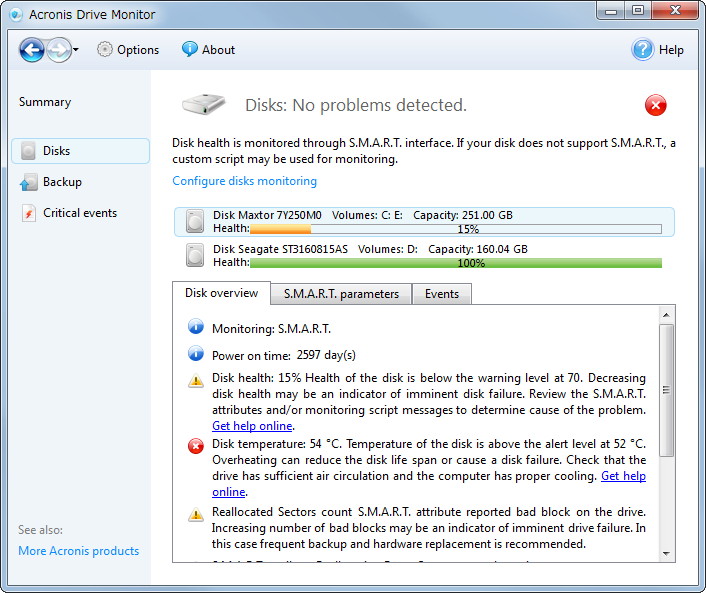
Task: Click the Disk temperature red error icon
Action: (x=195, y=446)
